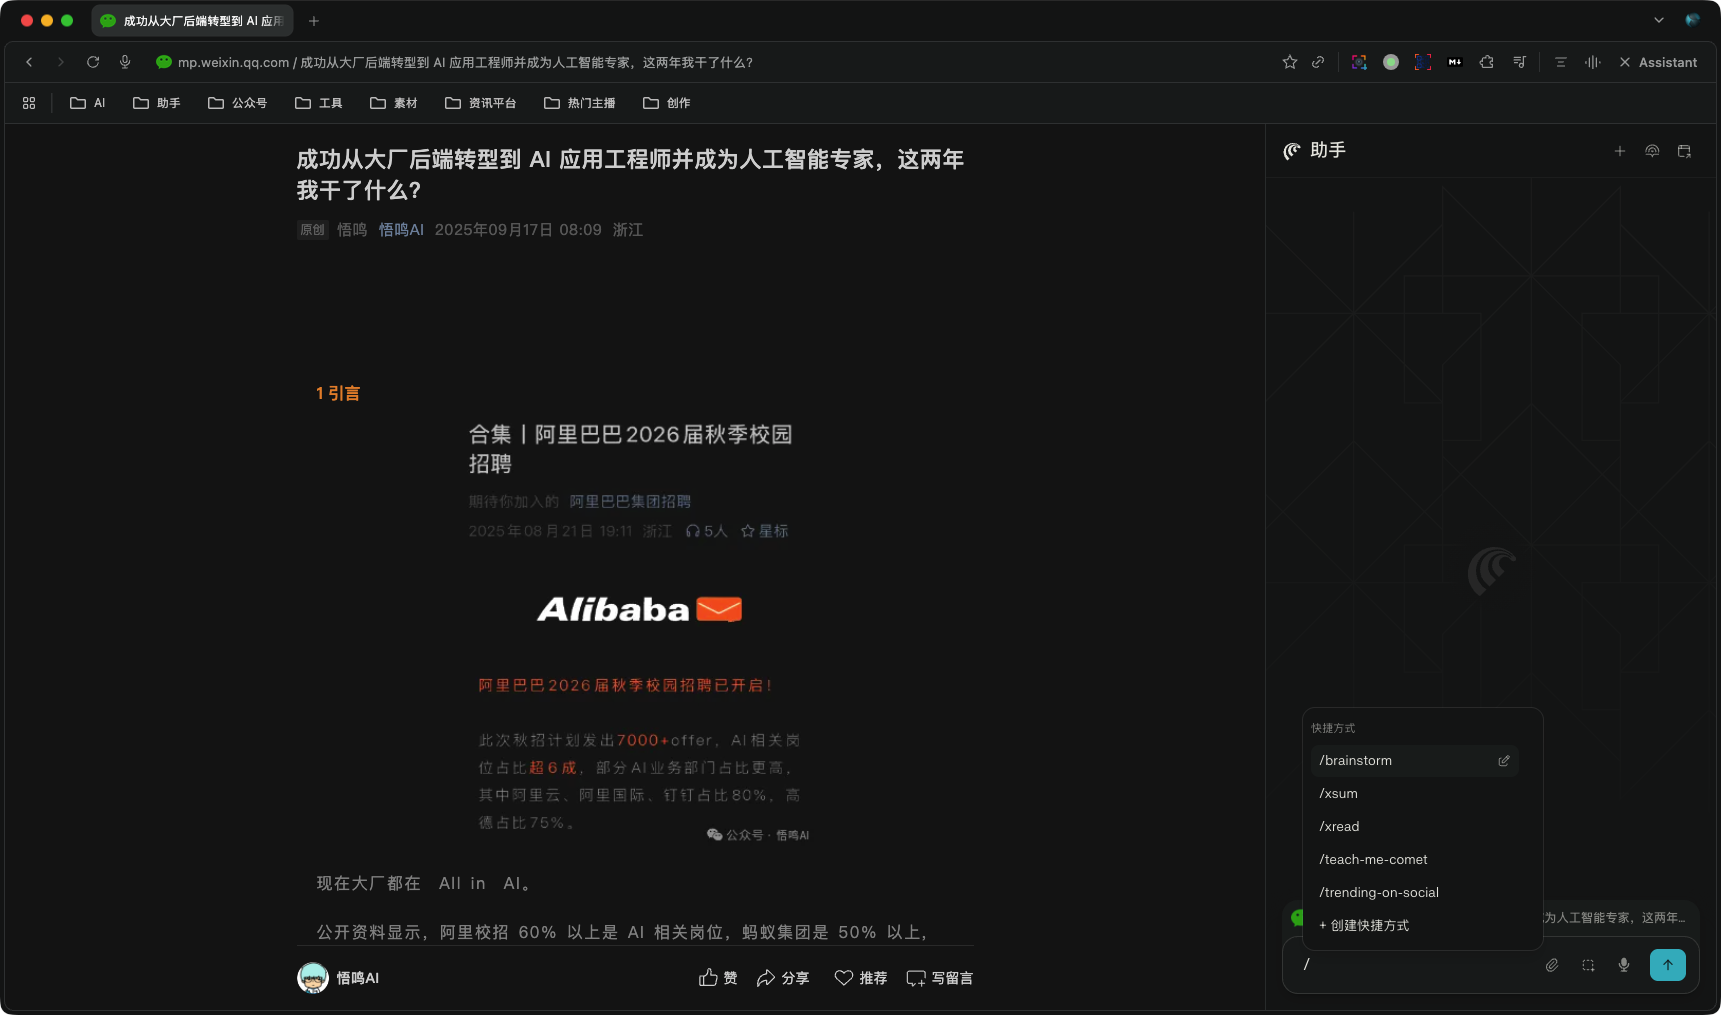Open the 阿里巴巴集团招聘 account link

click(630, 502)
